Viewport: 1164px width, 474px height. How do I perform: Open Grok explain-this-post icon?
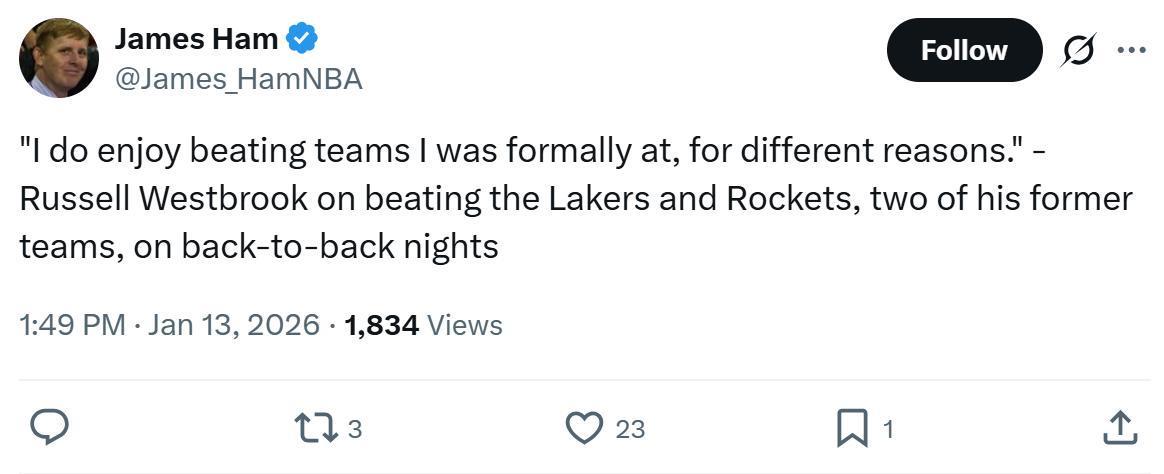pos(1078,50)
